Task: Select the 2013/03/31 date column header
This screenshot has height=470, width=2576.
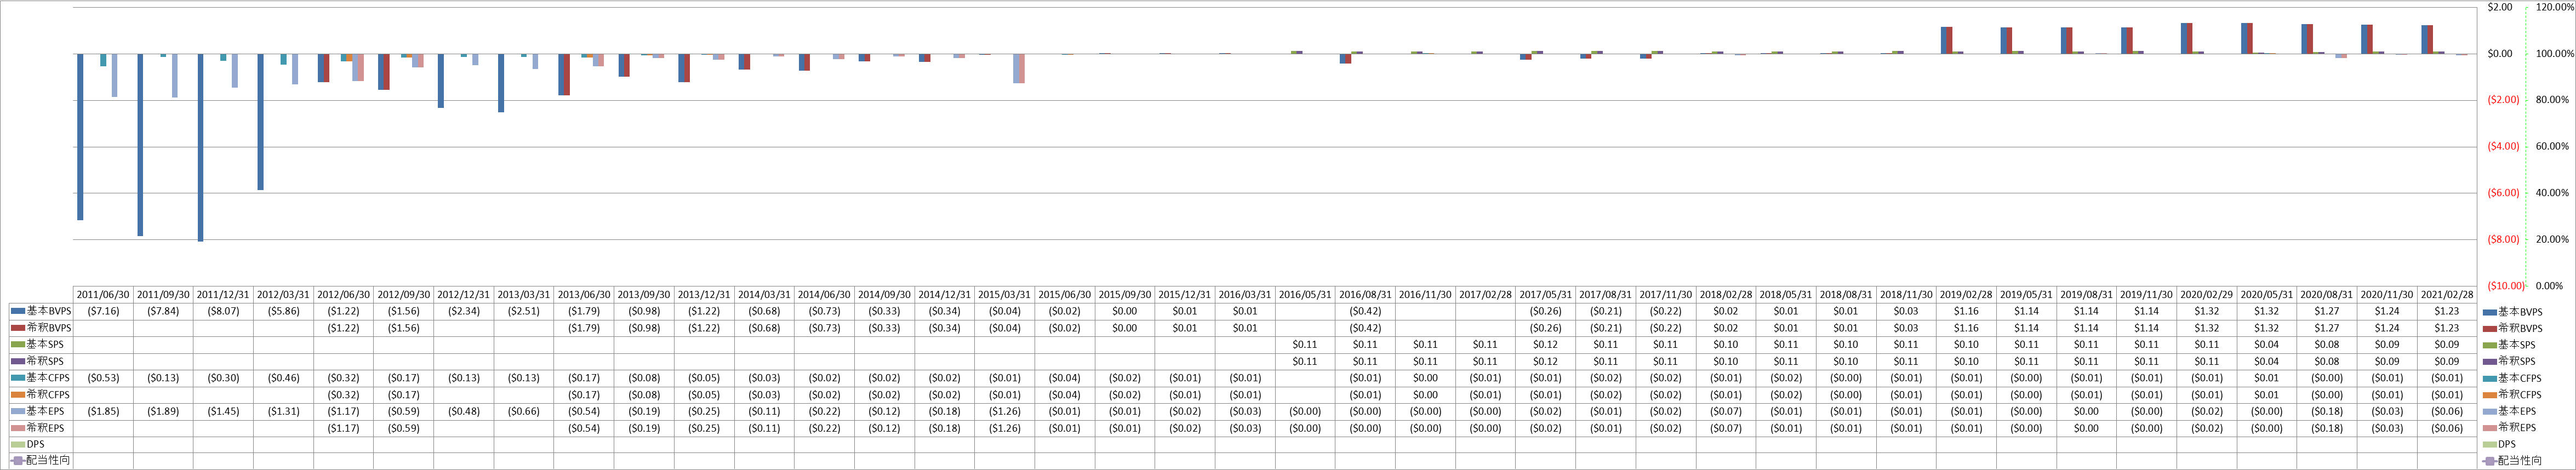Action: pos(524,295)
